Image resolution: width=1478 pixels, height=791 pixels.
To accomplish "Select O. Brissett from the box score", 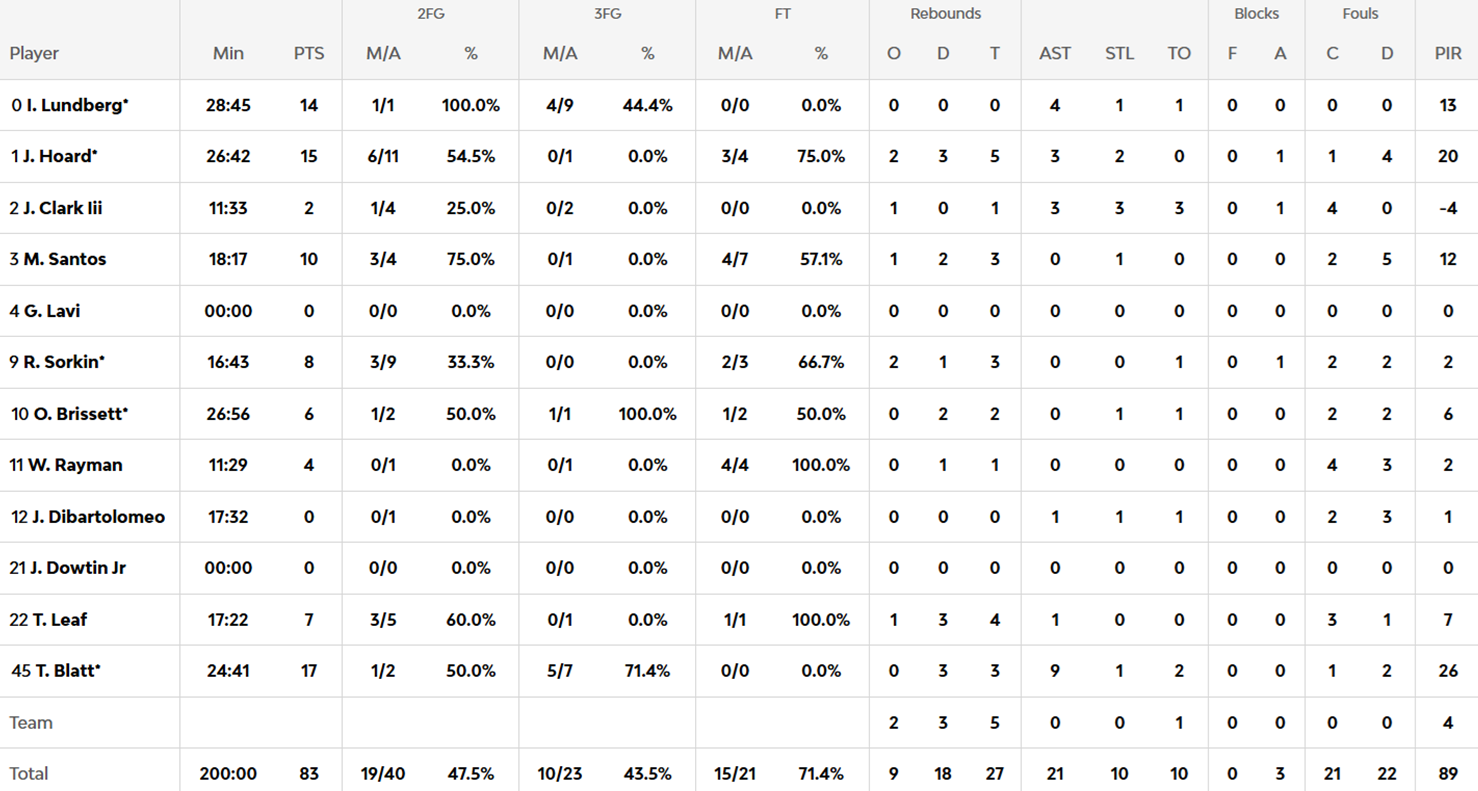I will 75,414.
